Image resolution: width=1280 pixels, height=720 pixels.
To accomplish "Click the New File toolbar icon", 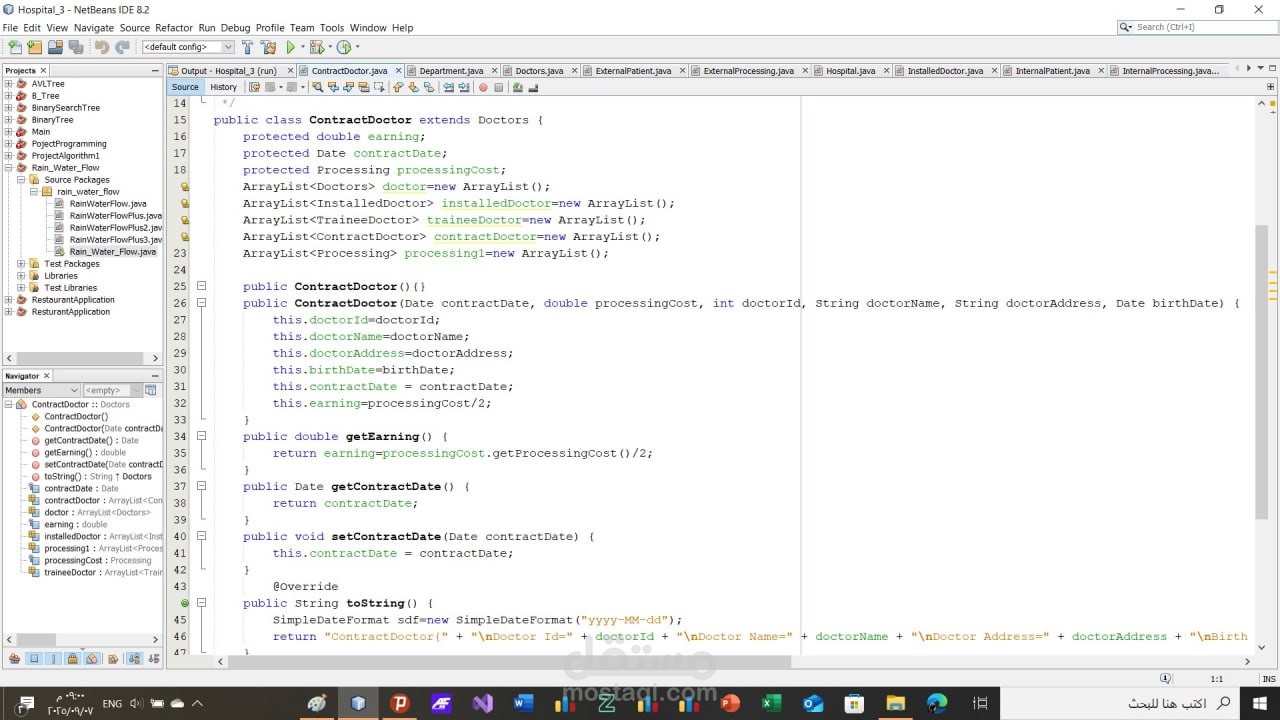I will (x=15, y=47).
